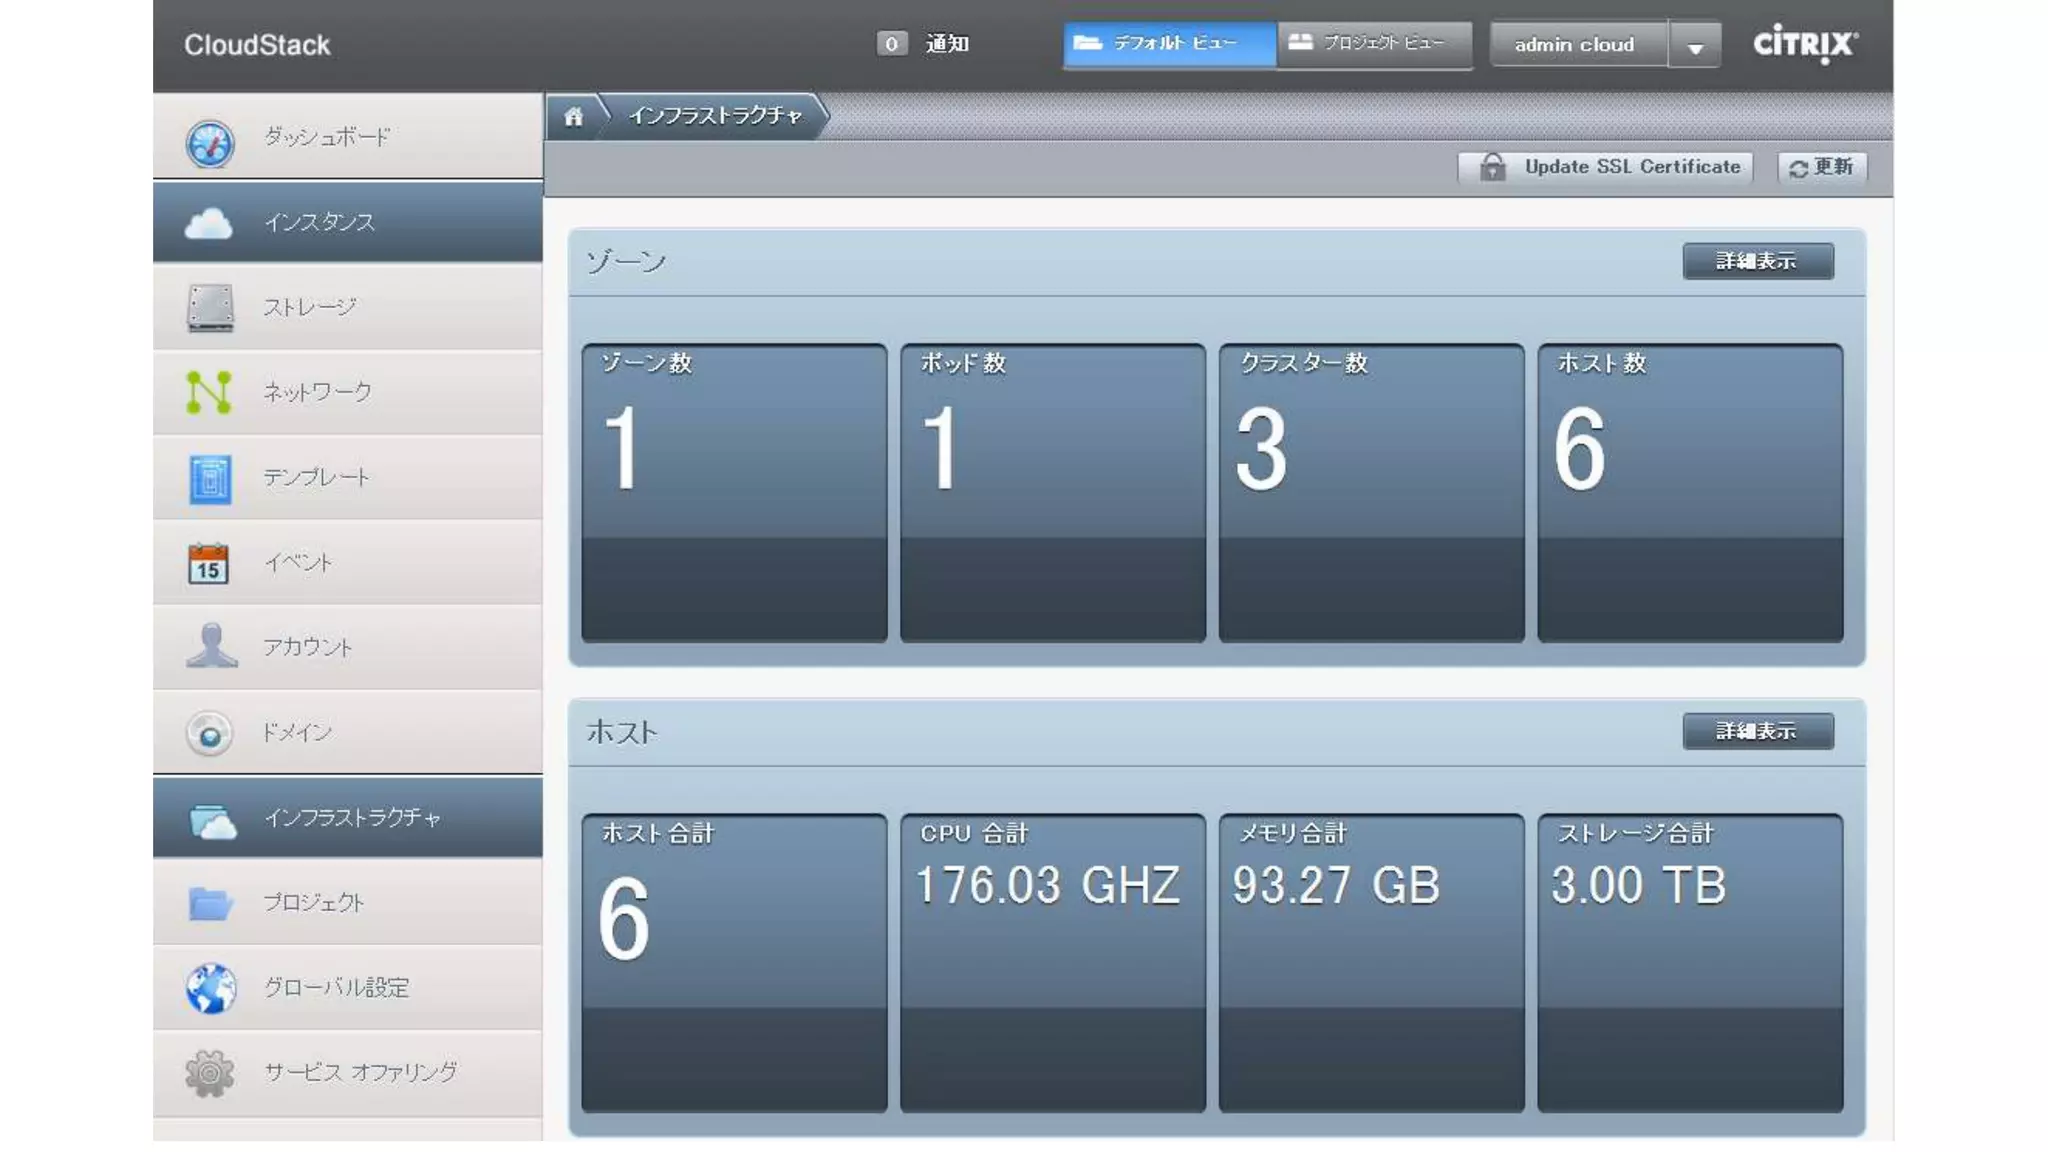Click the Zone section 詳細表示 button
This screenshot has height=1152, width=2048.
coord(1757,261)
